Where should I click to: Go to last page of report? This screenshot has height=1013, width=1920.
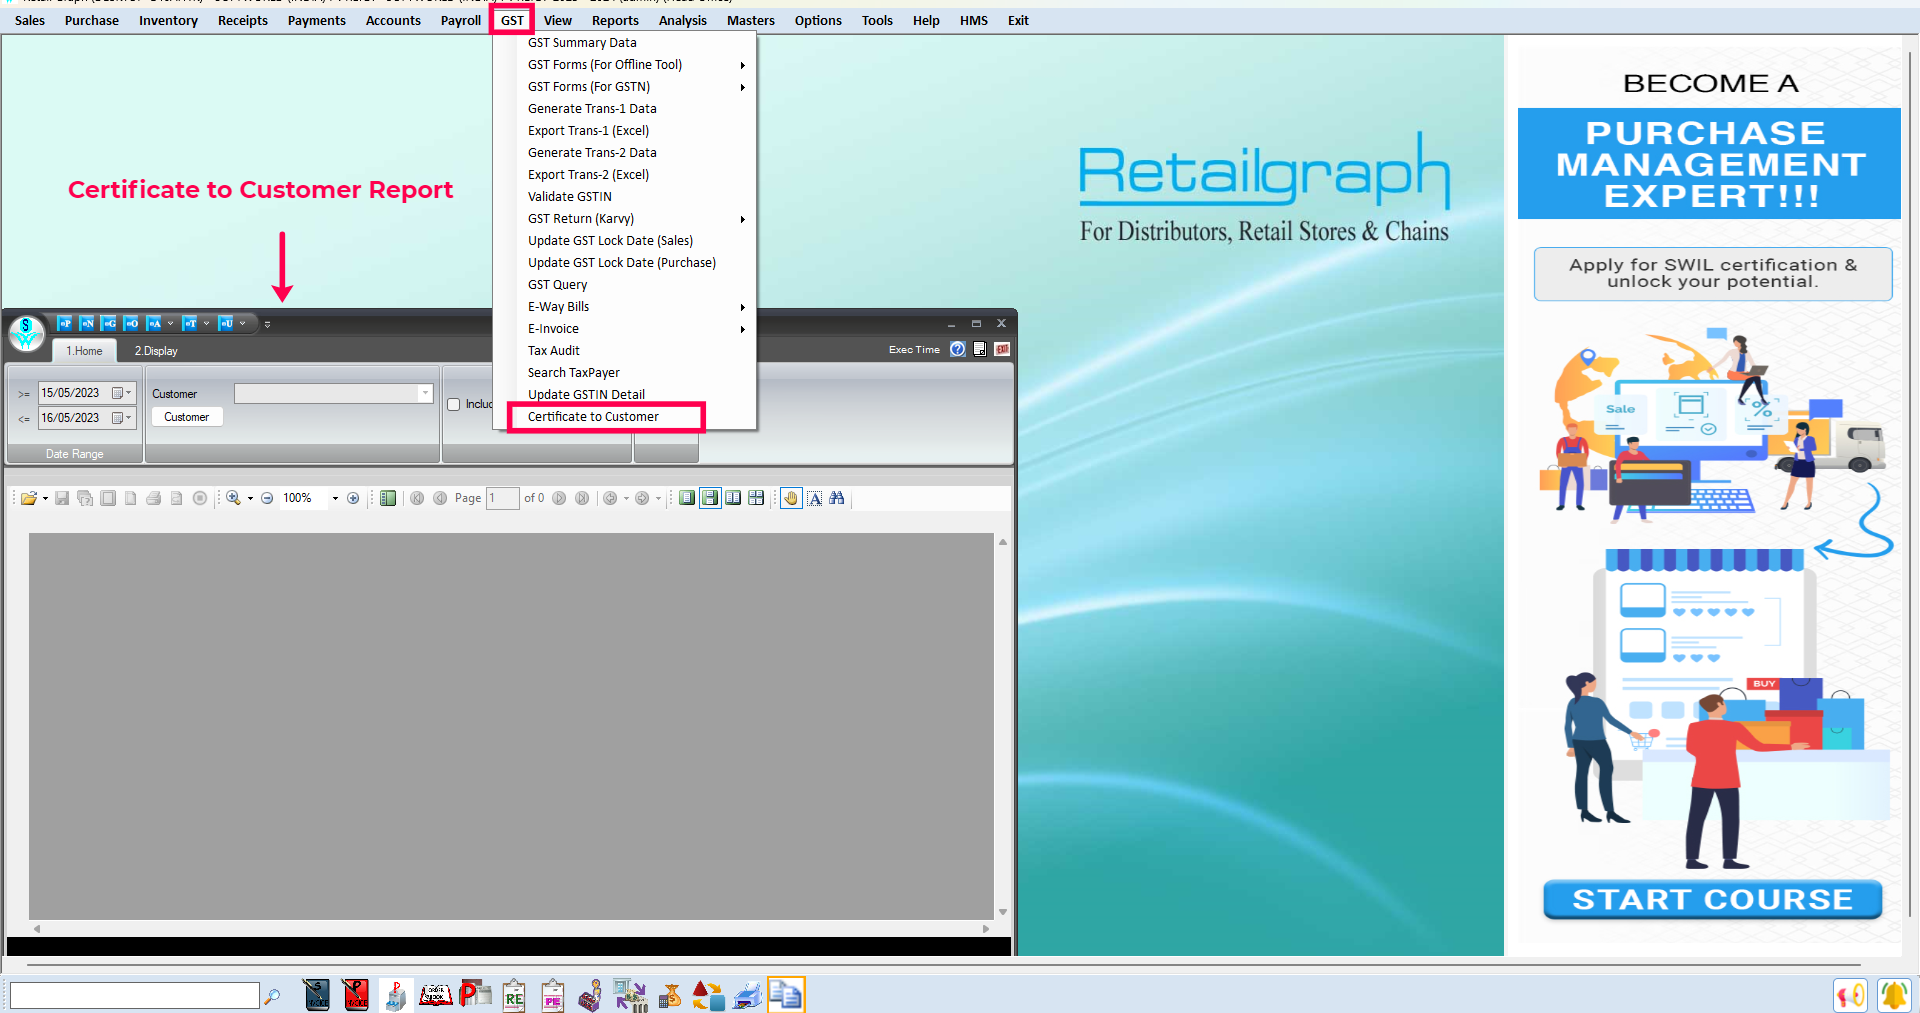click(582, 498)
